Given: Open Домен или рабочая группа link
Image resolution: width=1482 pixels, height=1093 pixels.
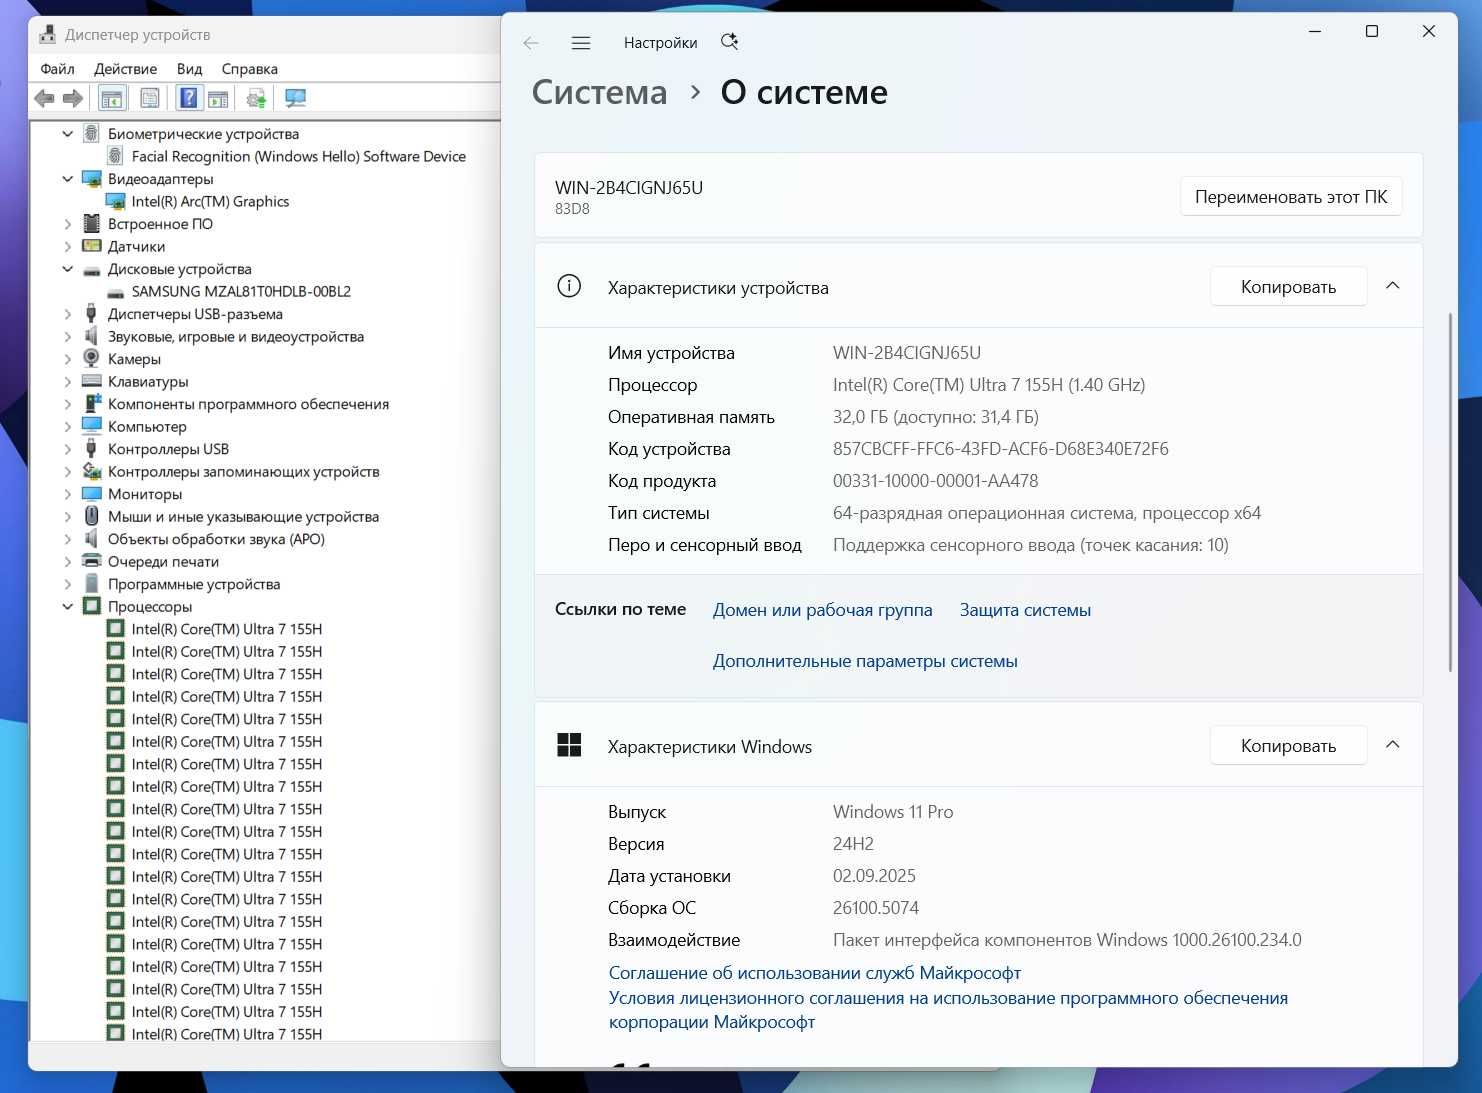Looking at the screenshot, I should 822,610.
